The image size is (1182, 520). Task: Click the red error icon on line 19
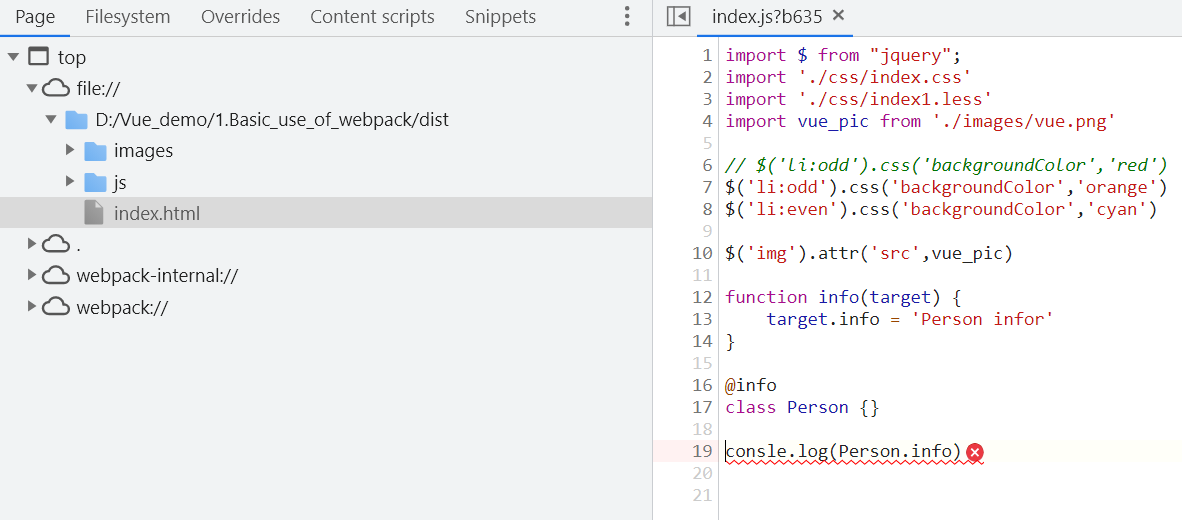pyautogui.click(x=975, y=453)
